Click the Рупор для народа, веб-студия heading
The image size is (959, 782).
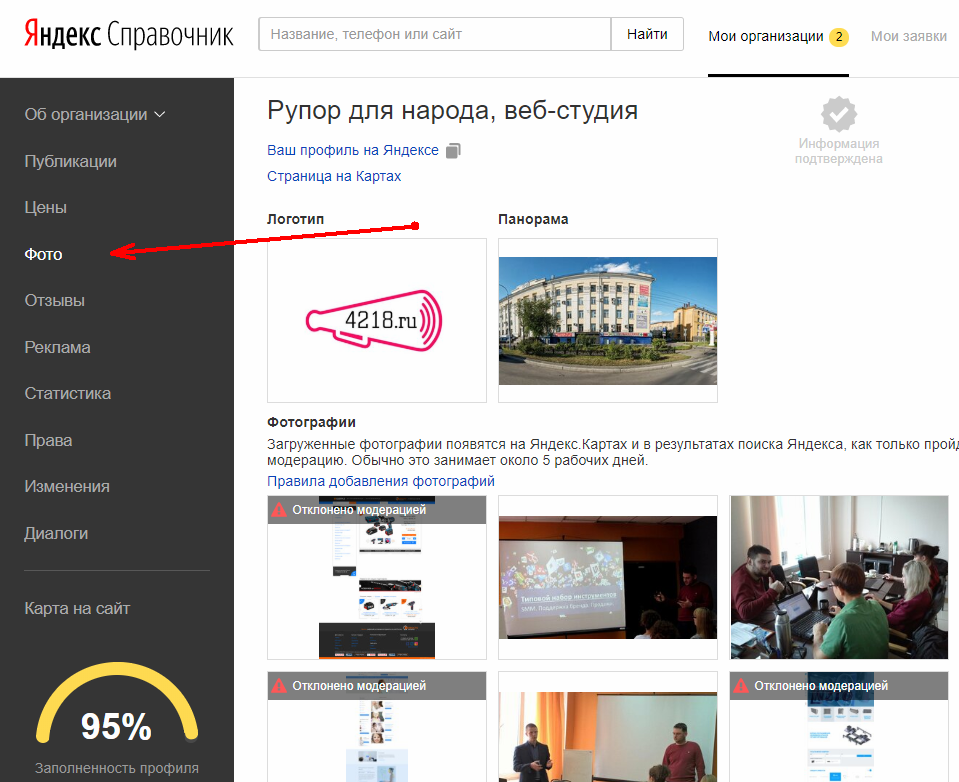[x=453, y=111]
